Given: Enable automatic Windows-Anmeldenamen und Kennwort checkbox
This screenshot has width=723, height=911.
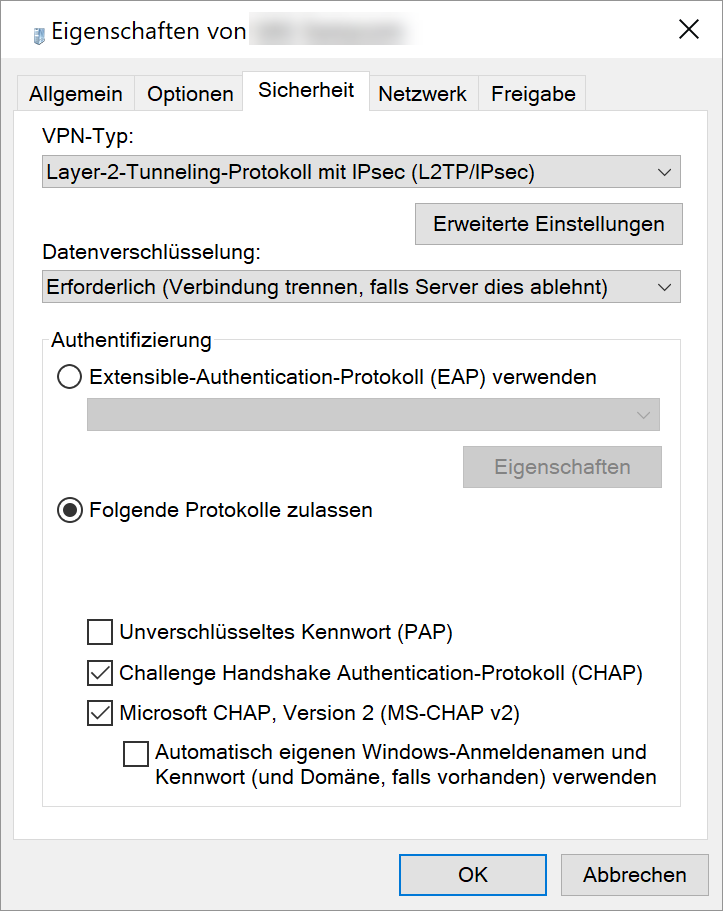Looking at the screenshot, I should (x=136, y=753).
